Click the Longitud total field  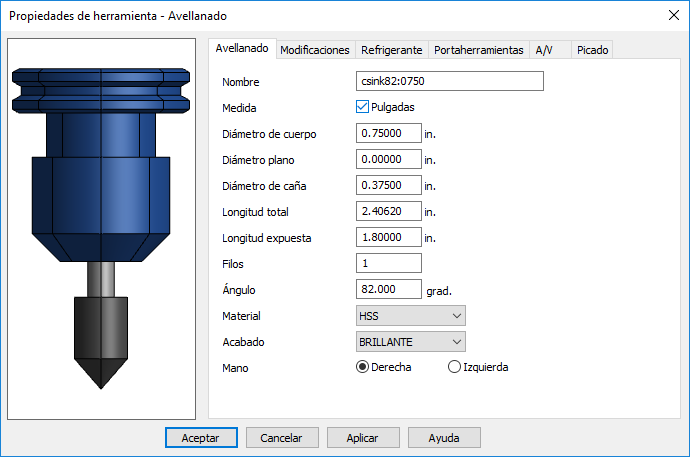pos(389,211)
